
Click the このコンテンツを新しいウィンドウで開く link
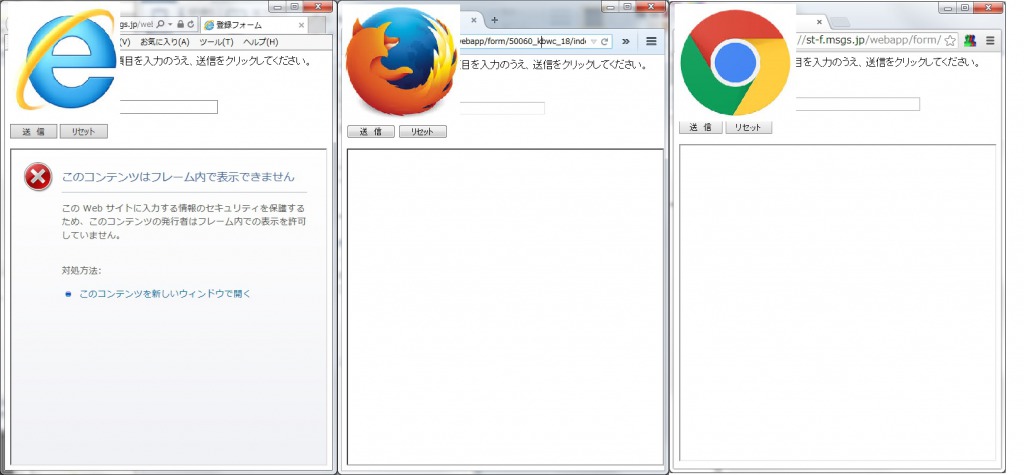[x=165, y=294]
